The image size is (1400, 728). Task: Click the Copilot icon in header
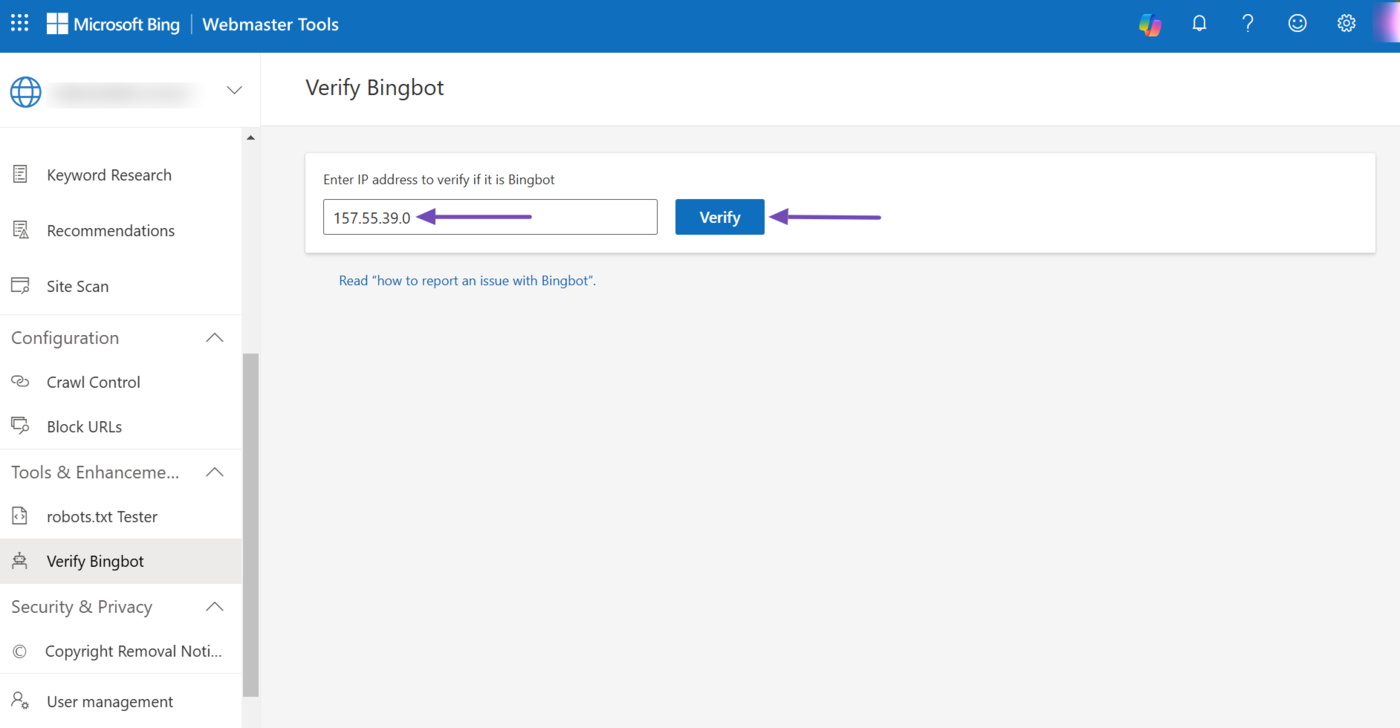click(1150, 24)
